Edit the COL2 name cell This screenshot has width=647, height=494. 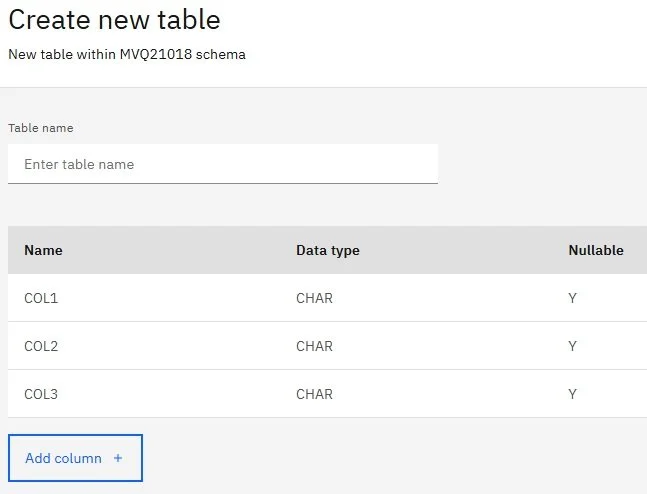pyautogui.click(x=42, y=346)
